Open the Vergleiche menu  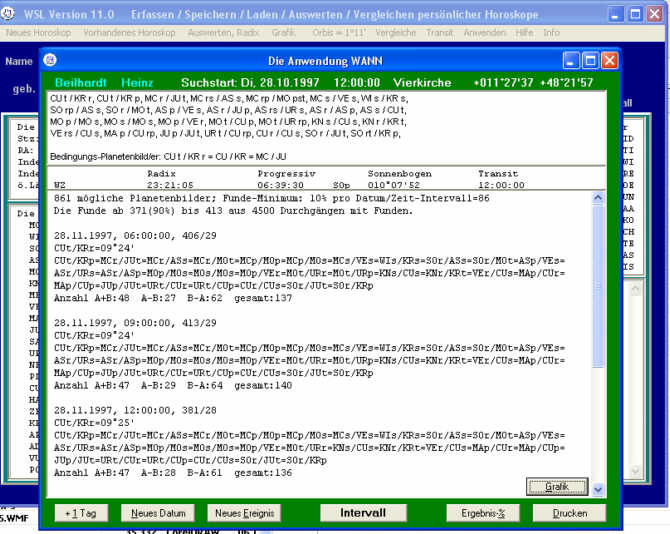coord(395,32)
